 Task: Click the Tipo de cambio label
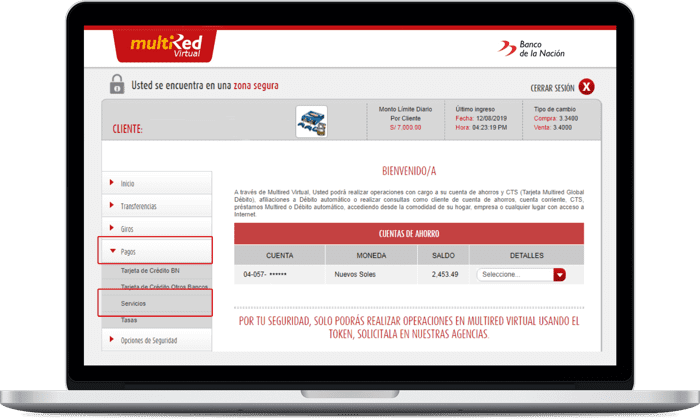click(x=554, y=109)
